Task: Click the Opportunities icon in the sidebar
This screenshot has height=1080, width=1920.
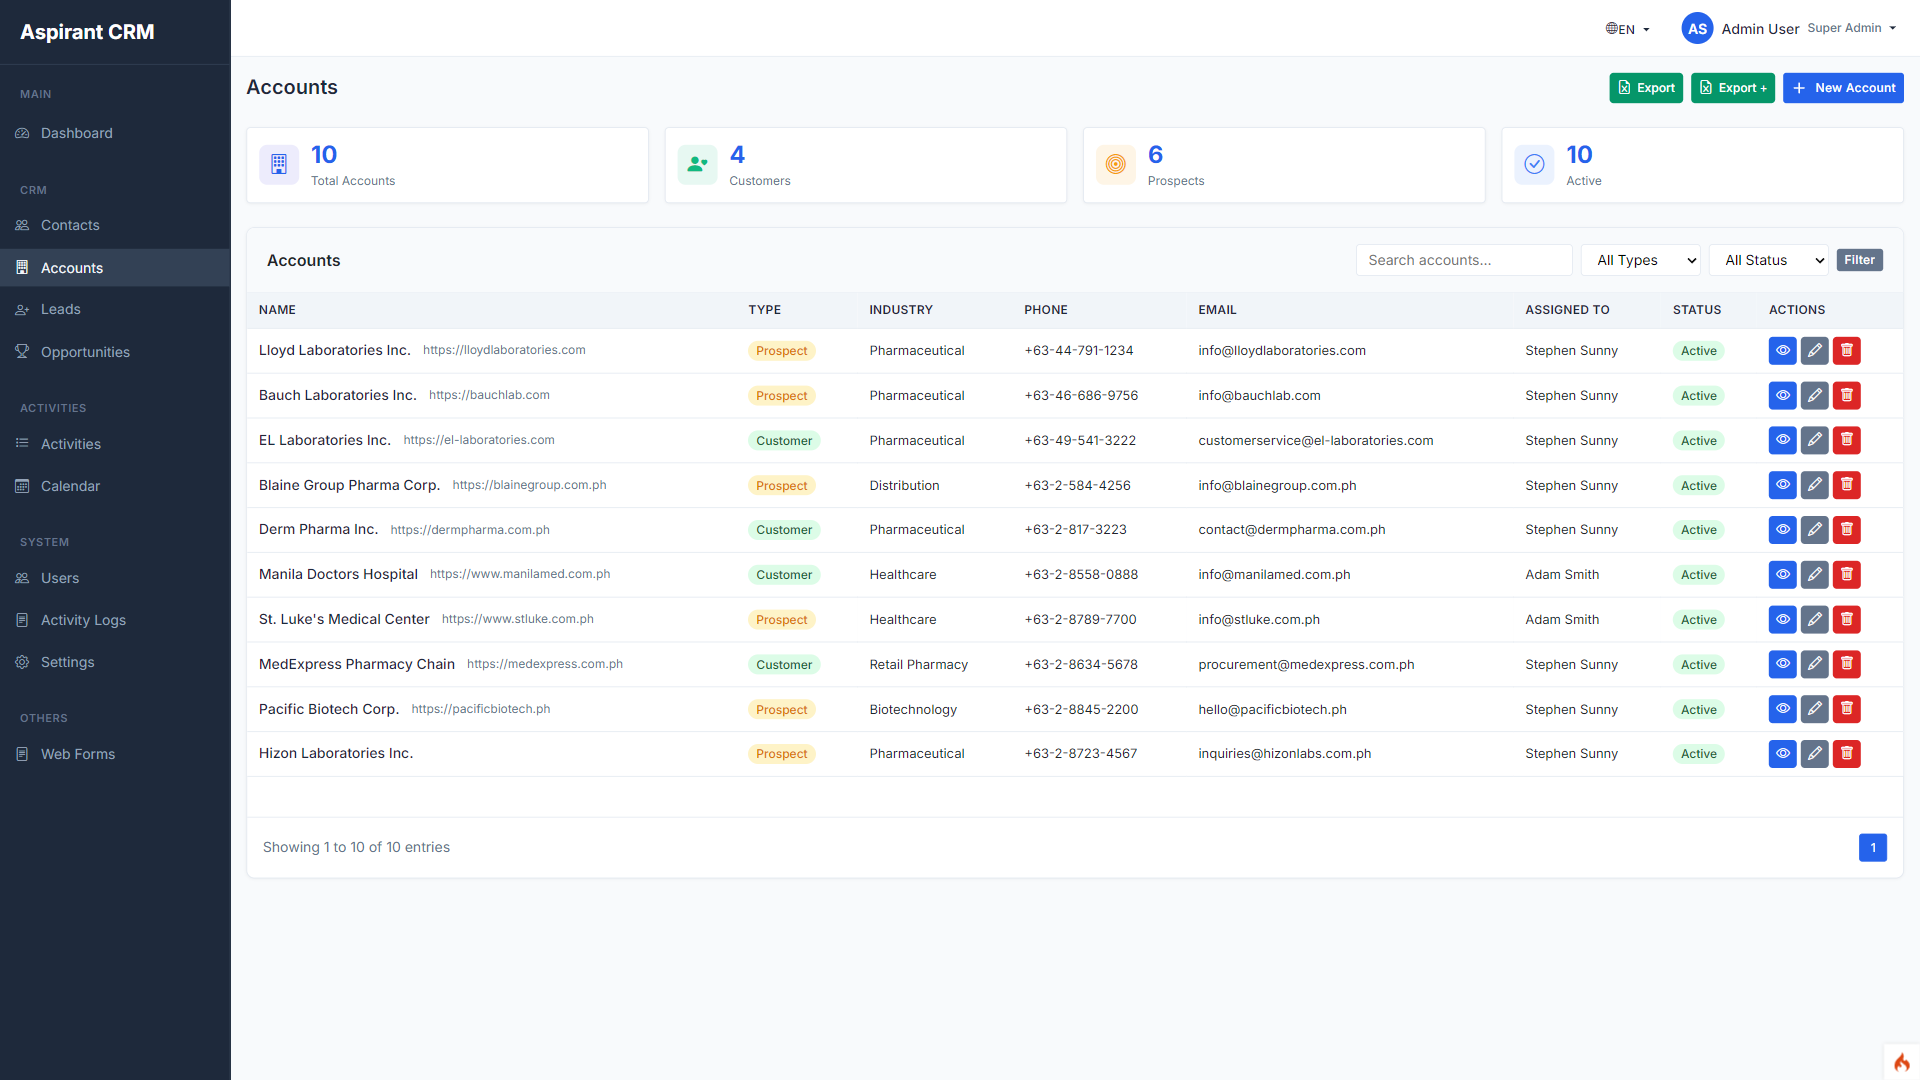Action: coord(22,352)
